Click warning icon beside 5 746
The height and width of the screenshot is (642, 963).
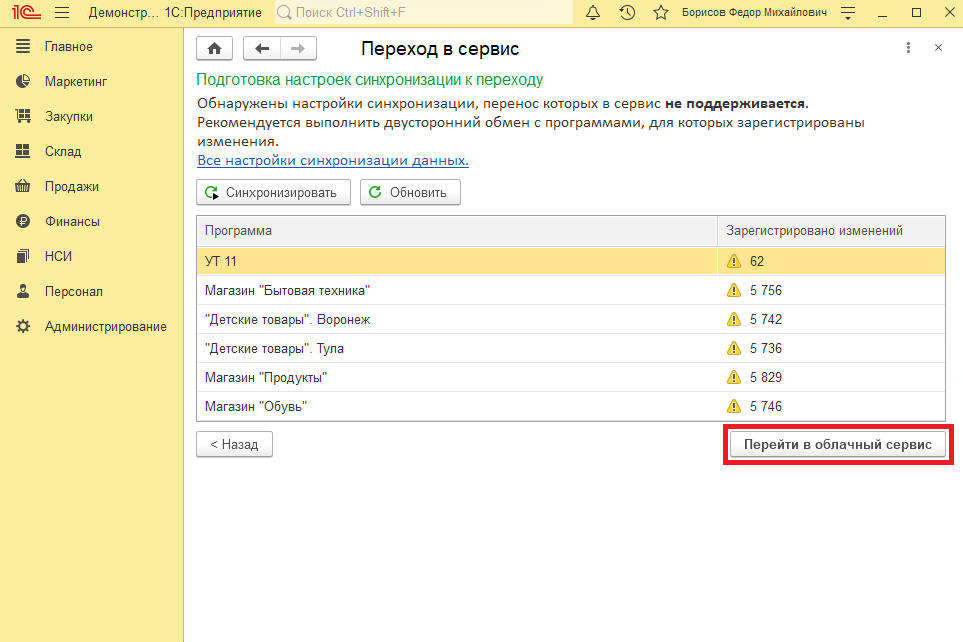point(734,406)
